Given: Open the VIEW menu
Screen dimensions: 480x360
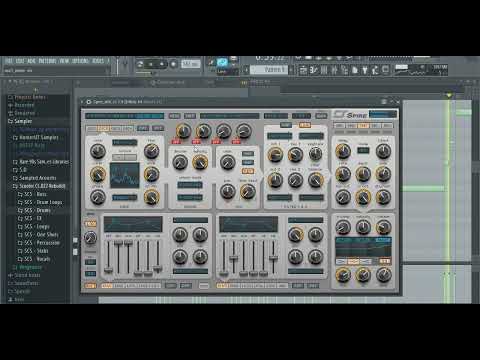Looking at the screenshot, I should 64,61.
